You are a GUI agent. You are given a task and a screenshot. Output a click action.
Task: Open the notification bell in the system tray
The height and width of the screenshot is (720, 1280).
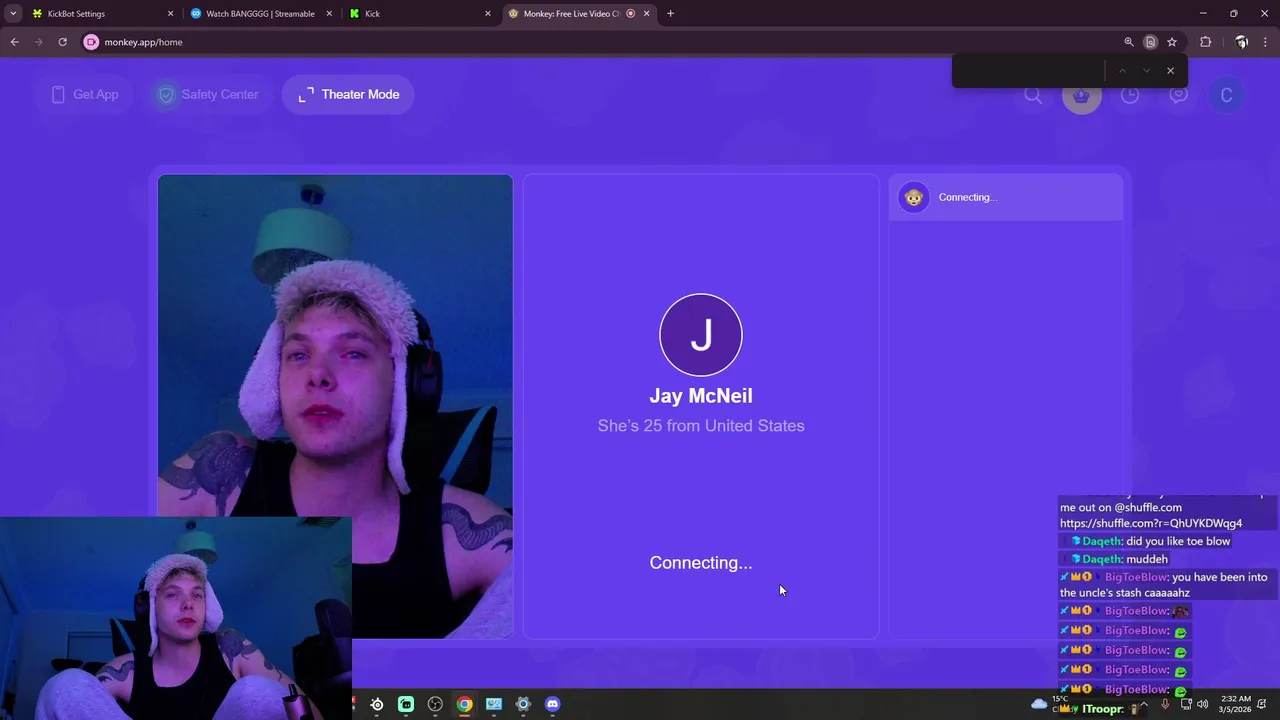(x=1263, y=704)
